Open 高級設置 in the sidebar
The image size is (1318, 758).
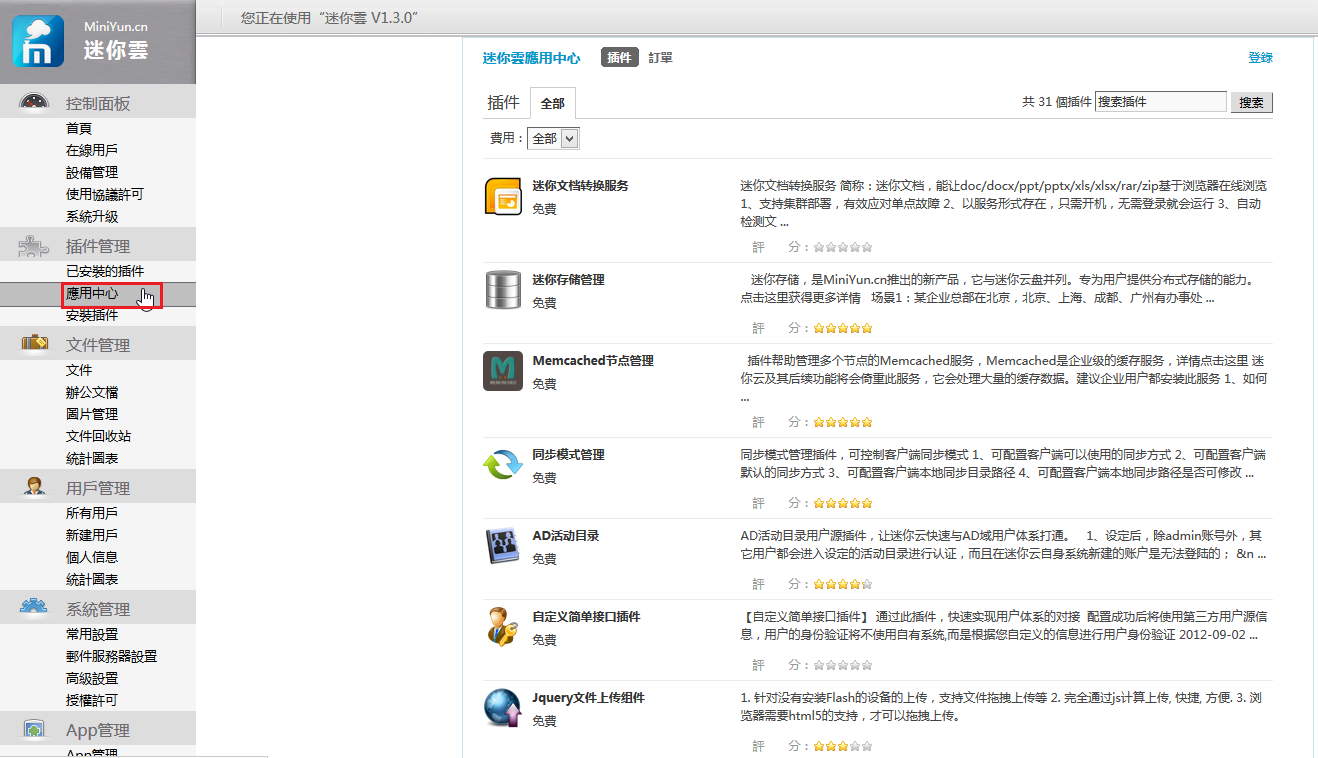click(92, 678)
